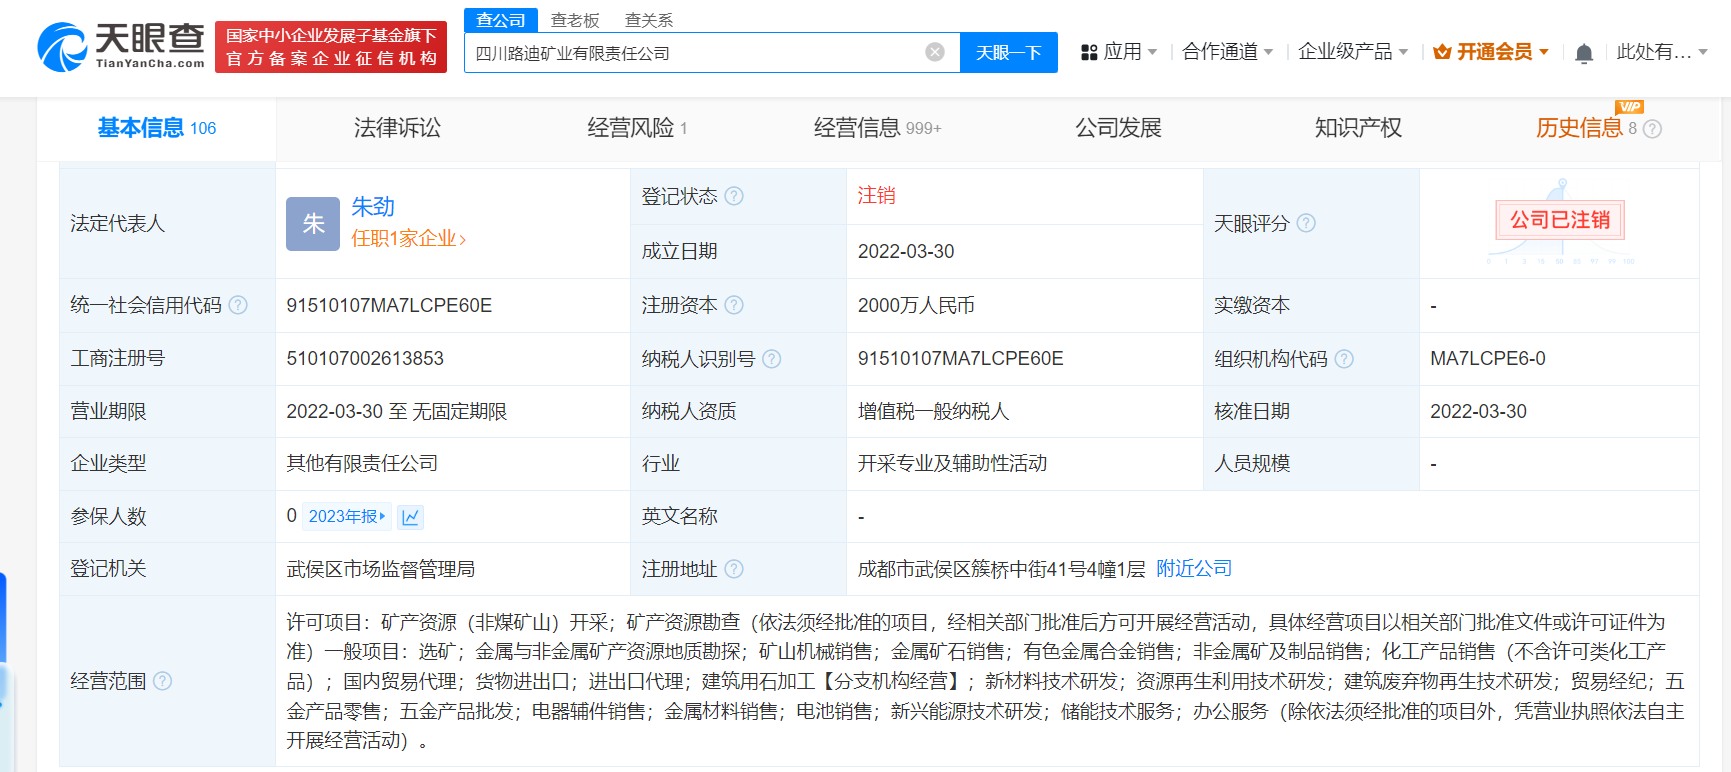The height and width of the screenshot is (772, 1731).
Task: Click the TianYanCha logo
Action: (121, 47)
